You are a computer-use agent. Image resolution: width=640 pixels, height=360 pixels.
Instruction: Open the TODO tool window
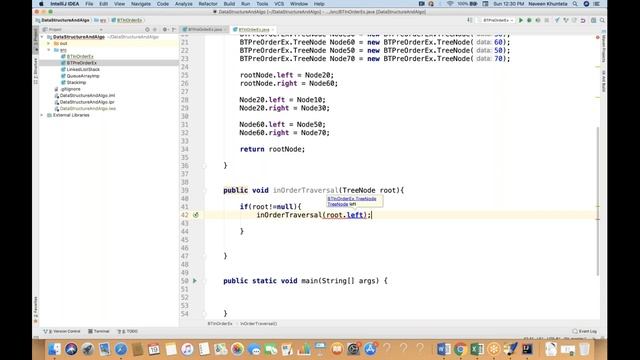(128, 331)
